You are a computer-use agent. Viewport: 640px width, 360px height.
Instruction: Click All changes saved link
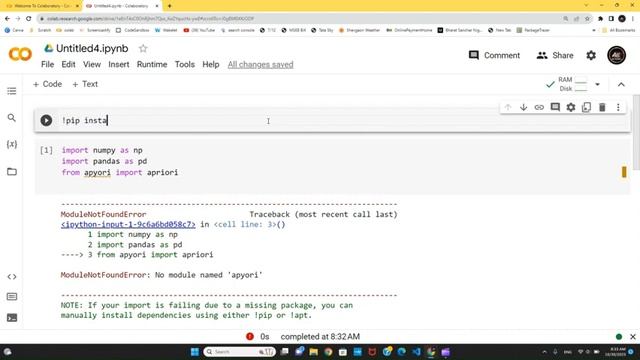[260, 64]
